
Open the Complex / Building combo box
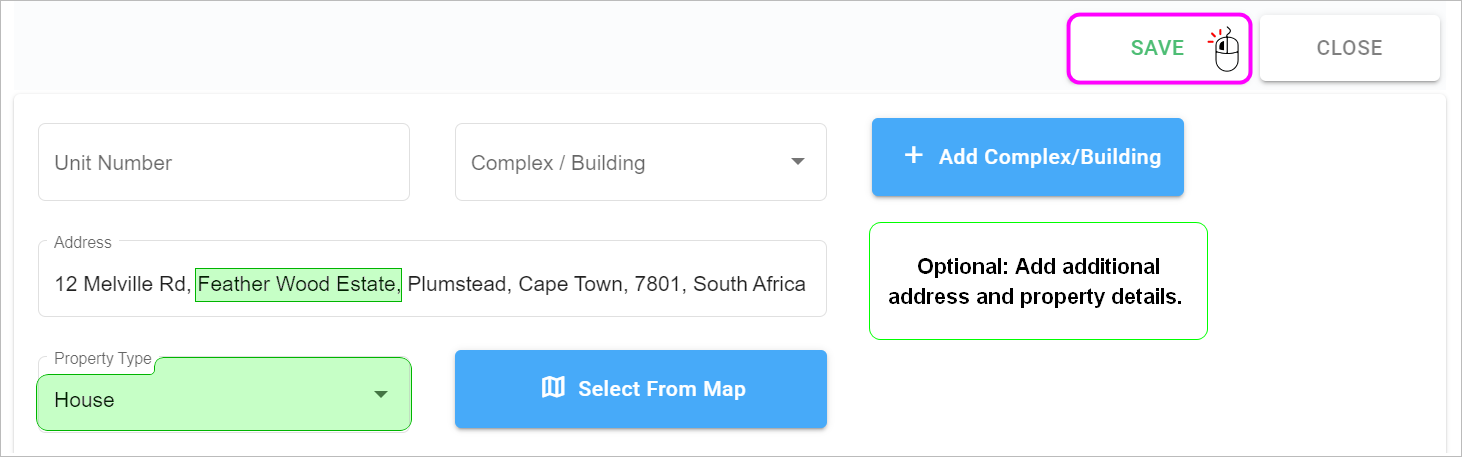[x=641, y=162]
